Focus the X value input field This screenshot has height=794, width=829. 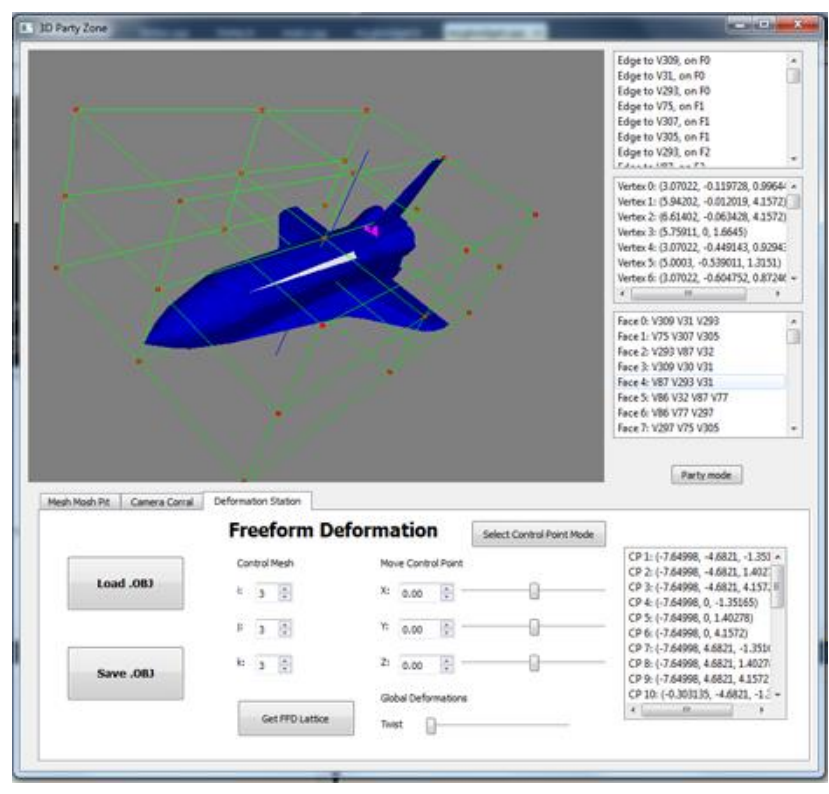click(x=420, y=593)
